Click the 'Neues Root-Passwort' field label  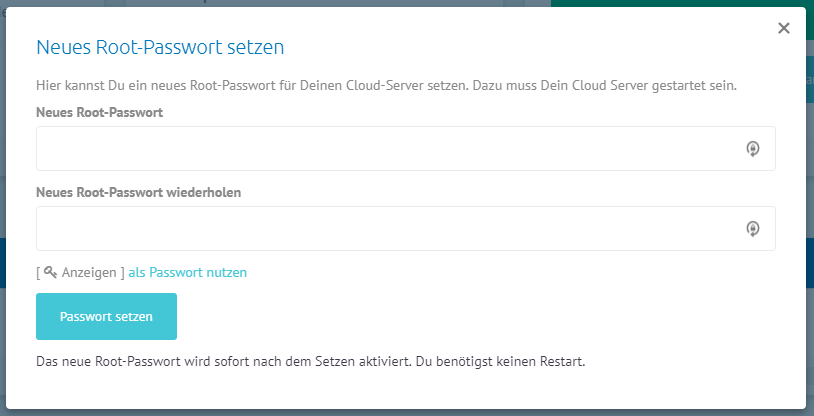(100, 112)
